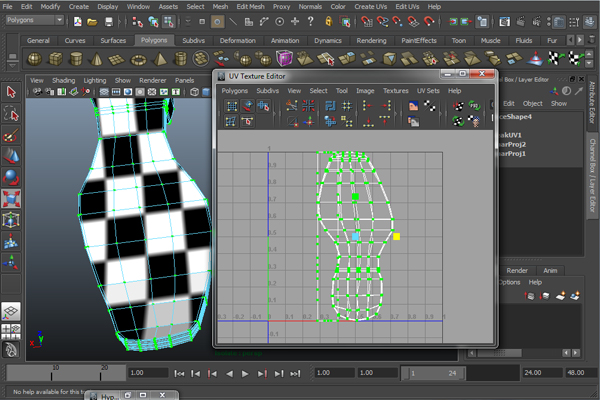Open the Lighting menu in viewport panel
Screen dimensions: 600x400
click(95, 80)
